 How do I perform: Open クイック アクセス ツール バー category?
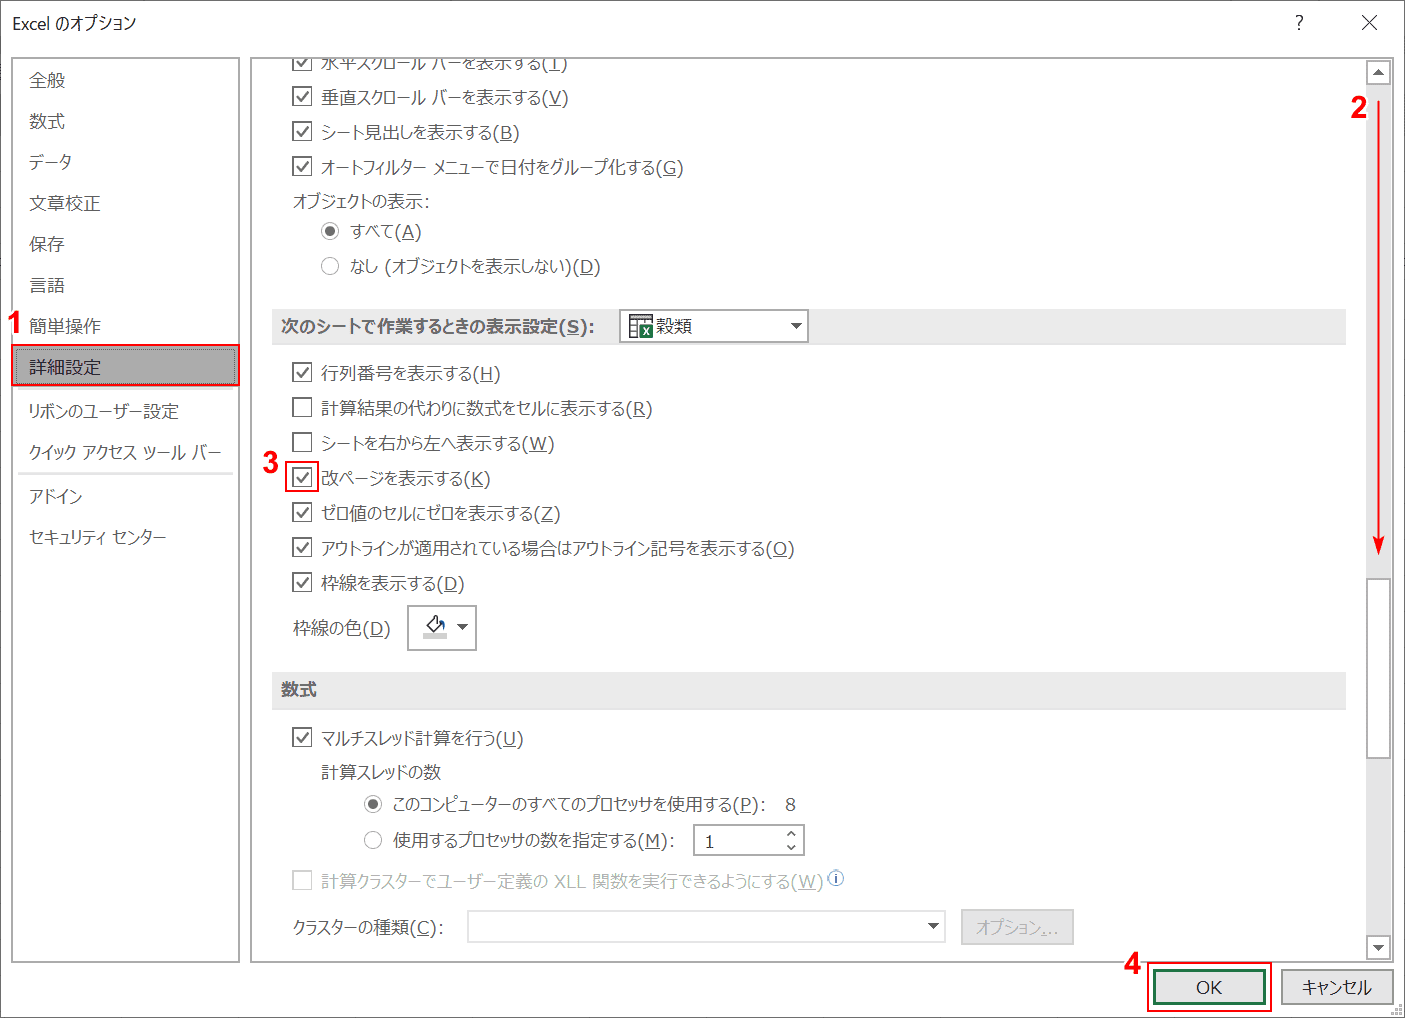pos(126,452)
